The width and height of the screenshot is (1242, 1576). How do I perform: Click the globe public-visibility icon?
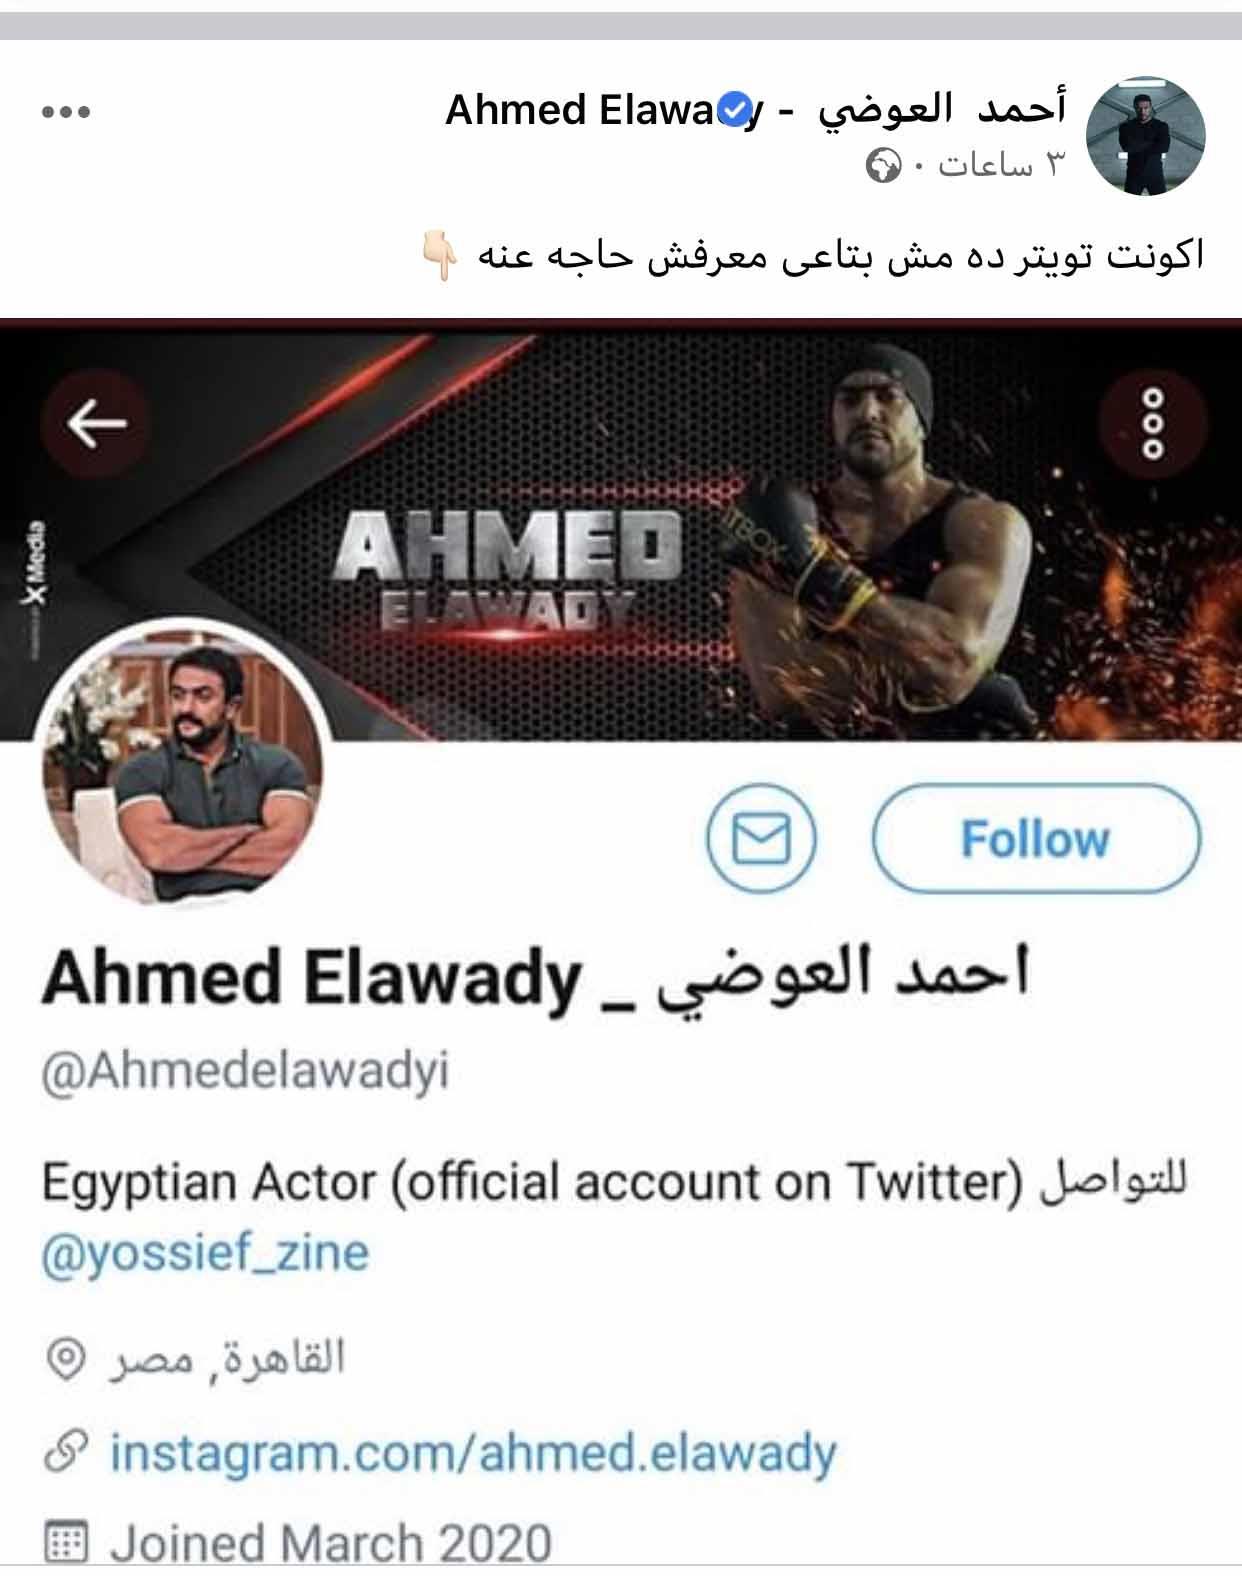(x=883, y=165)
